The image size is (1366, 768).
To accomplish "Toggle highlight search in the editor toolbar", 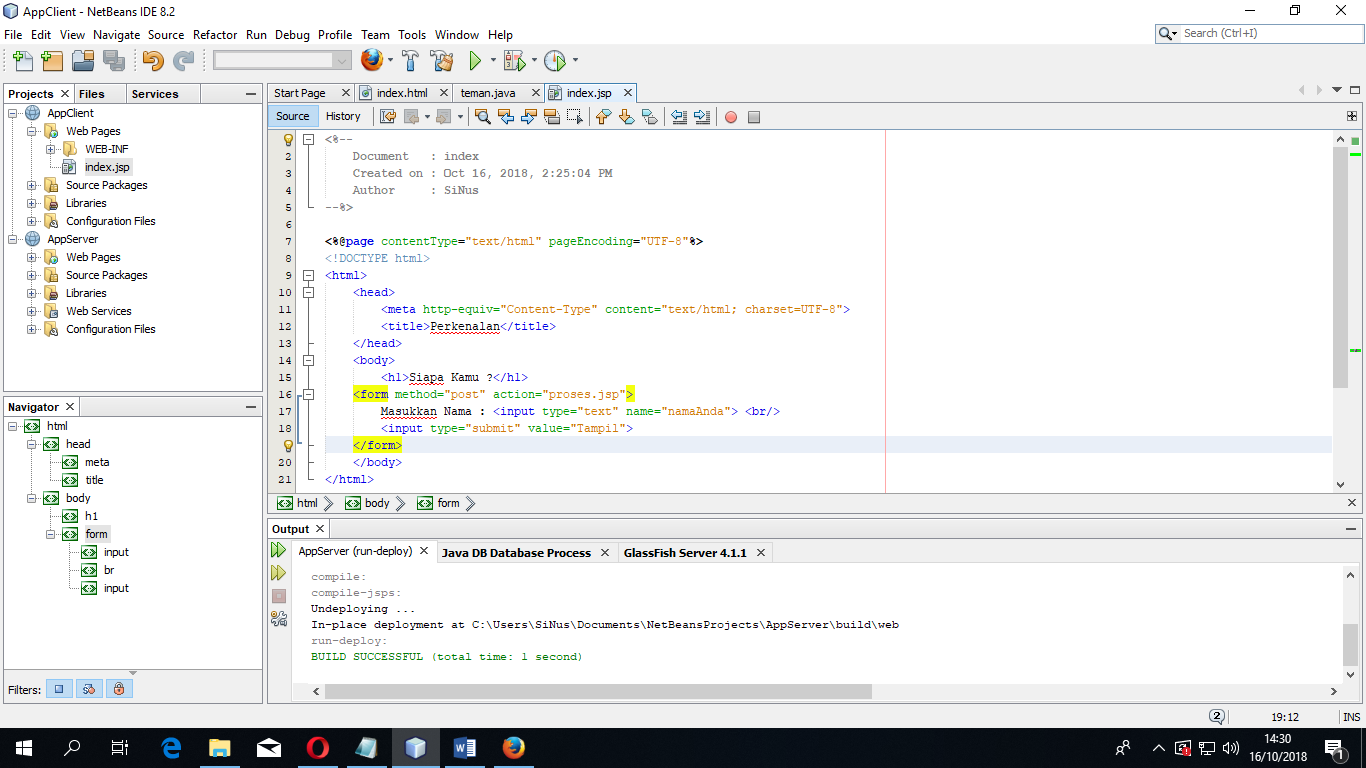I will tap(552, 117).
